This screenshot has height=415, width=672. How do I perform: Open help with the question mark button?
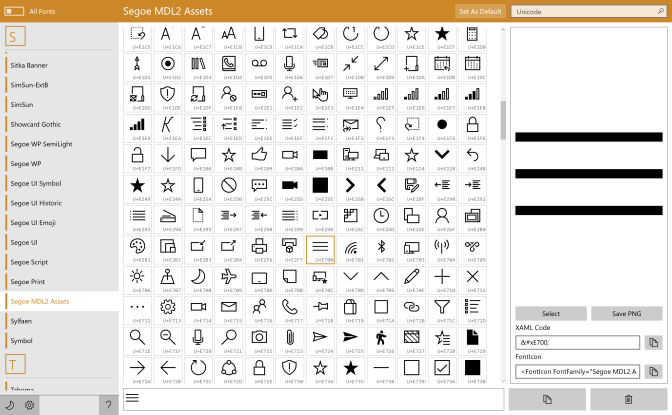pyautogui.click(x=108, y=405)
